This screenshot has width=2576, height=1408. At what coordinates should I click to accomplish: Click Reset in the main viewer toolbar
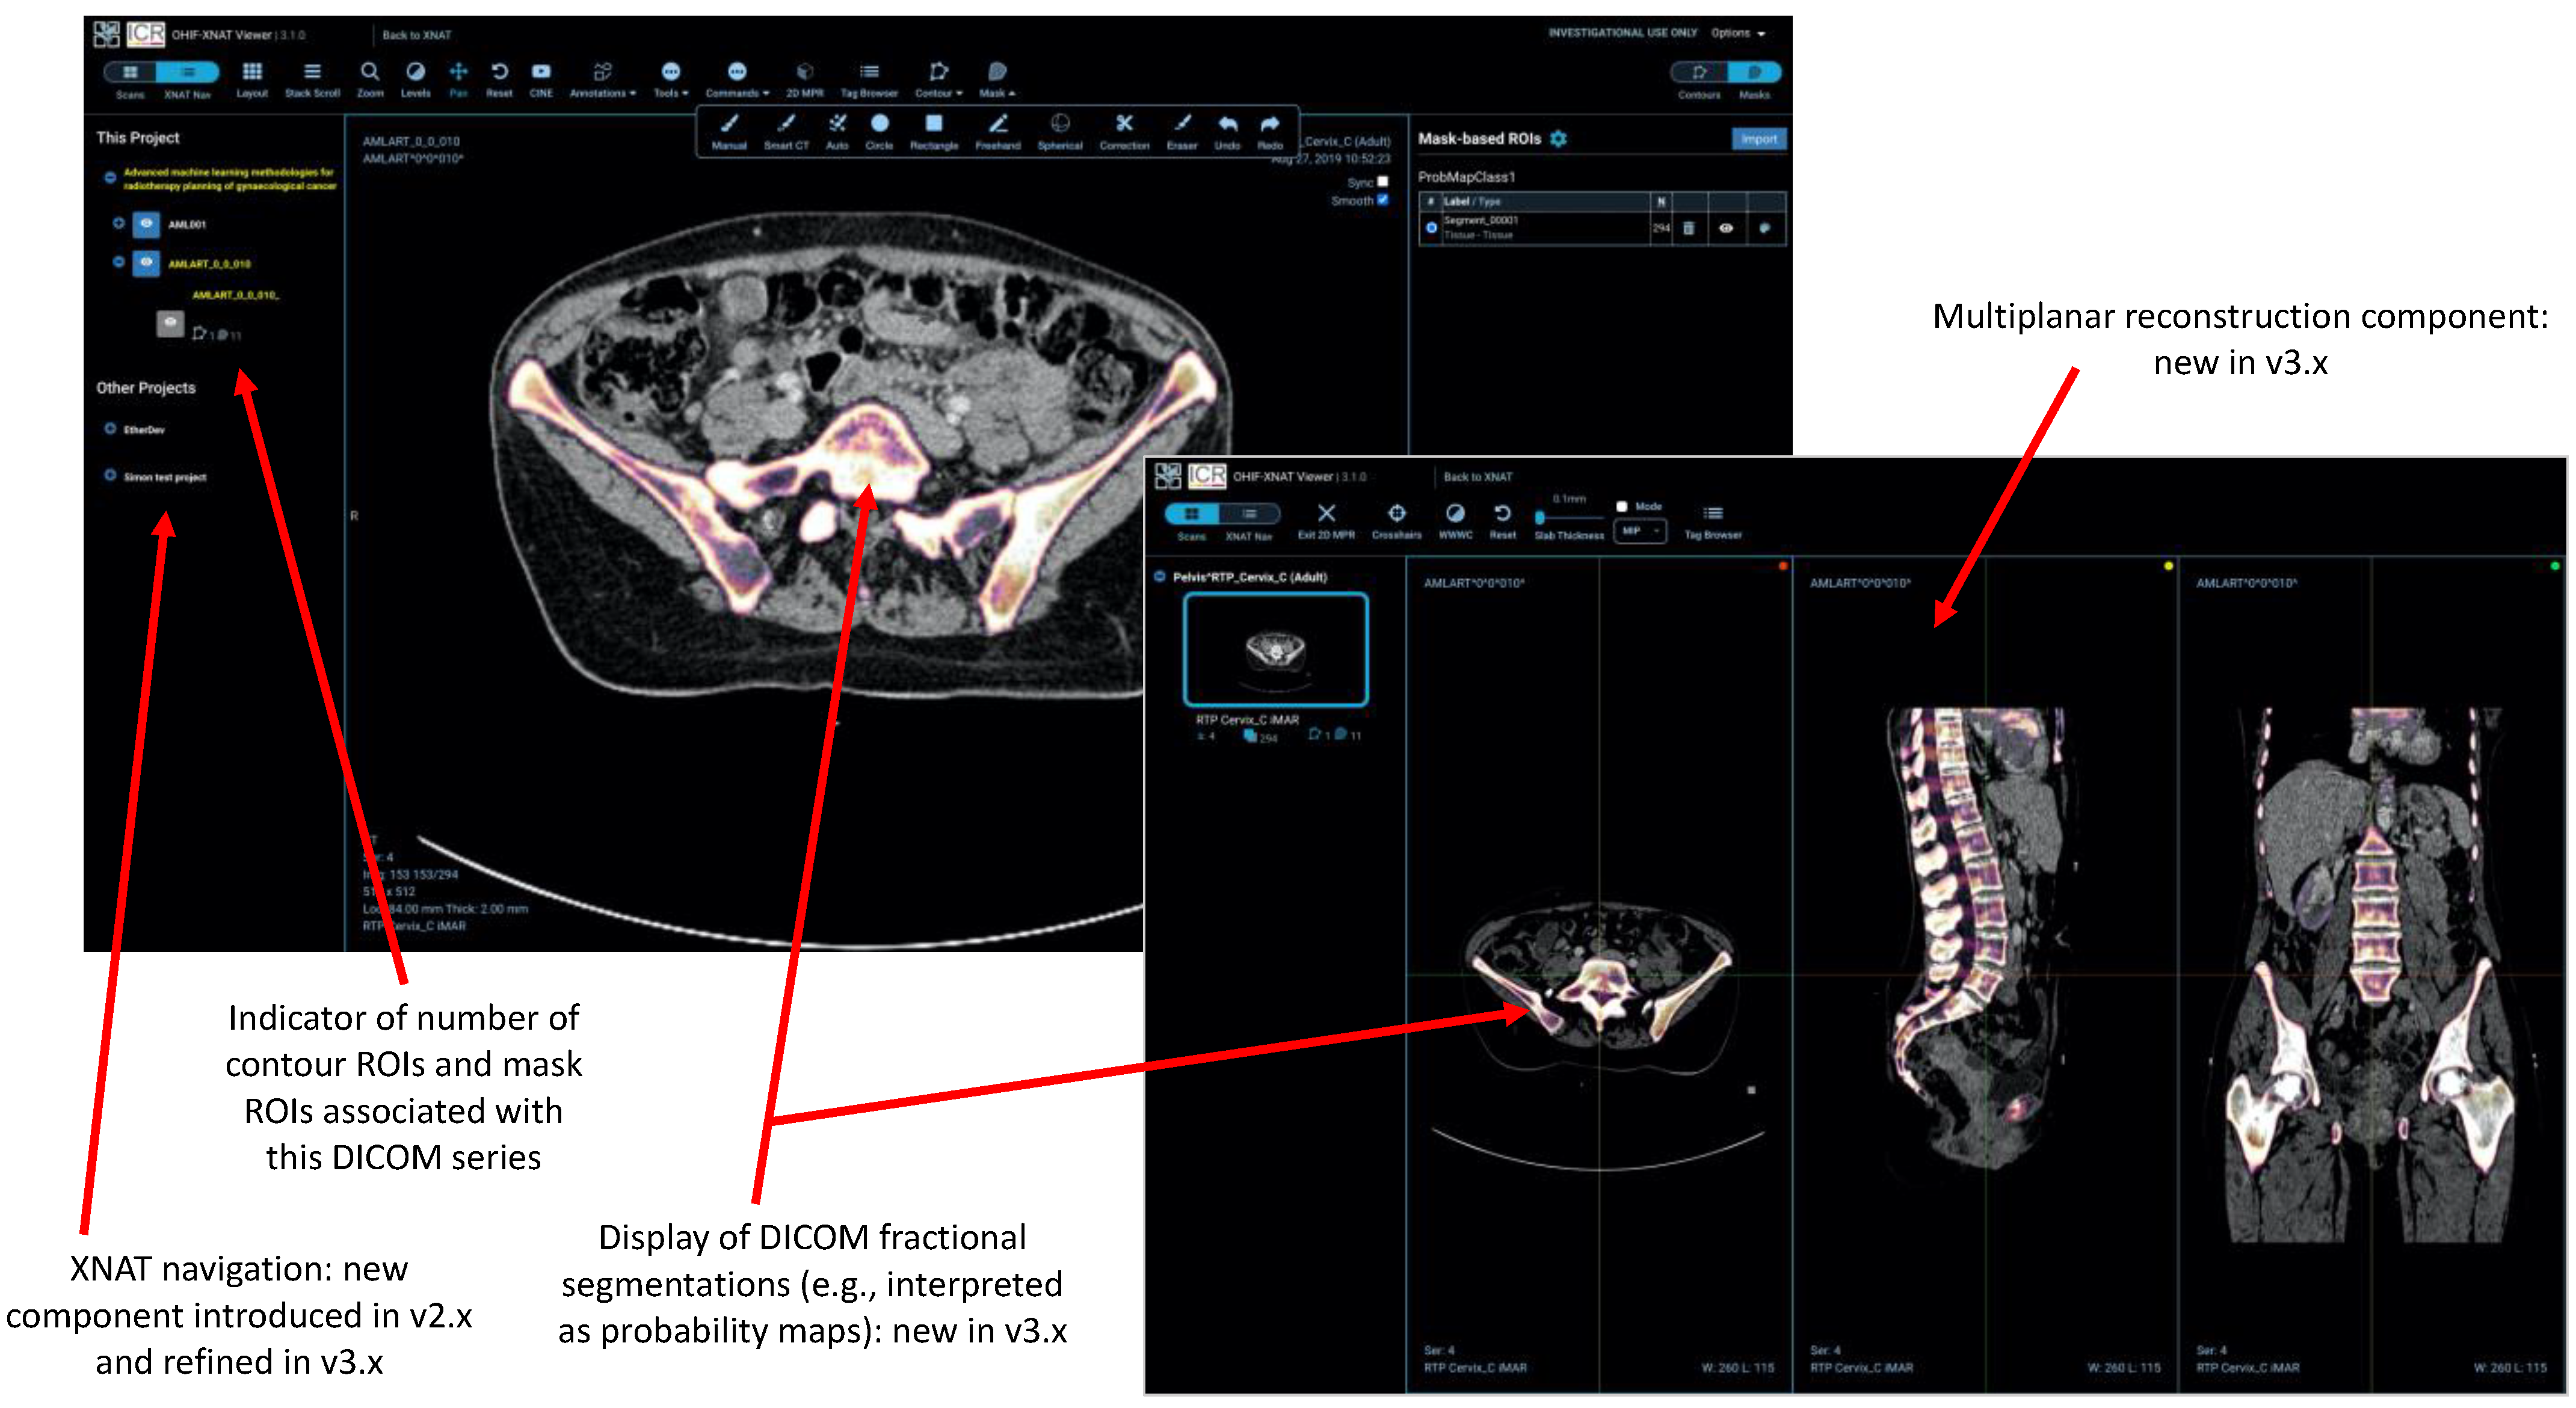(499, 79)
